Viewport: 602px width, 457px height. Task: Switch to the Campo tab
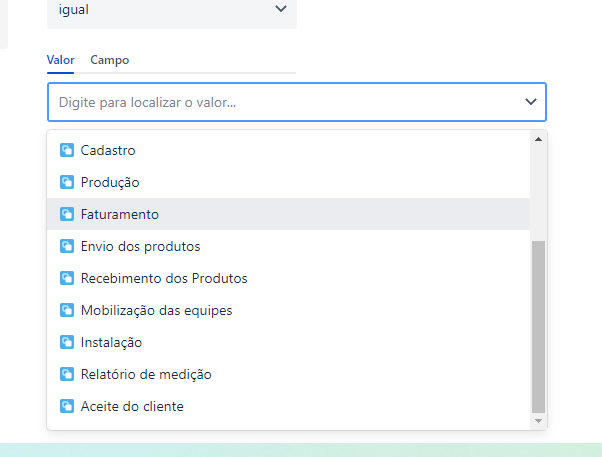click(109, 60)
